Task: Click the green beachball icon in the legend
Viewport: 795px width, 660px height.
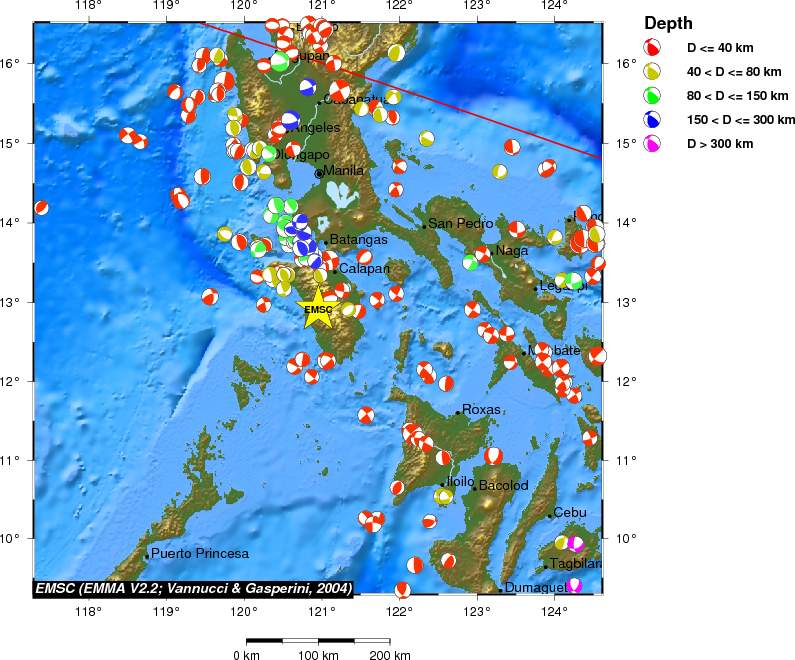Action: click(x=652, y=95)
